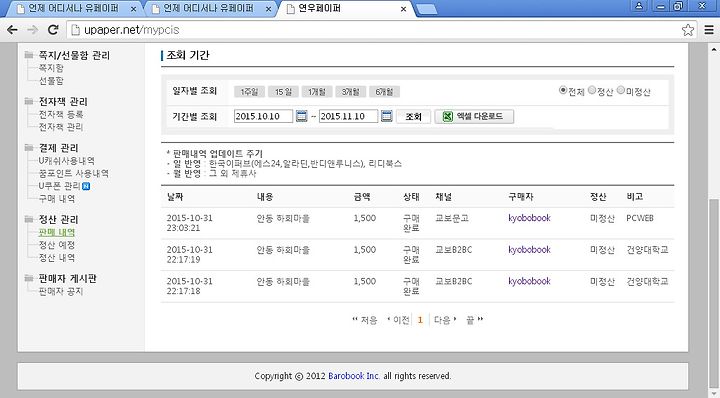Image resolution: width=720 pixels, height=398 pixels.
Task: Click the 교보문고 channel cell
Action: pos(452,218)
